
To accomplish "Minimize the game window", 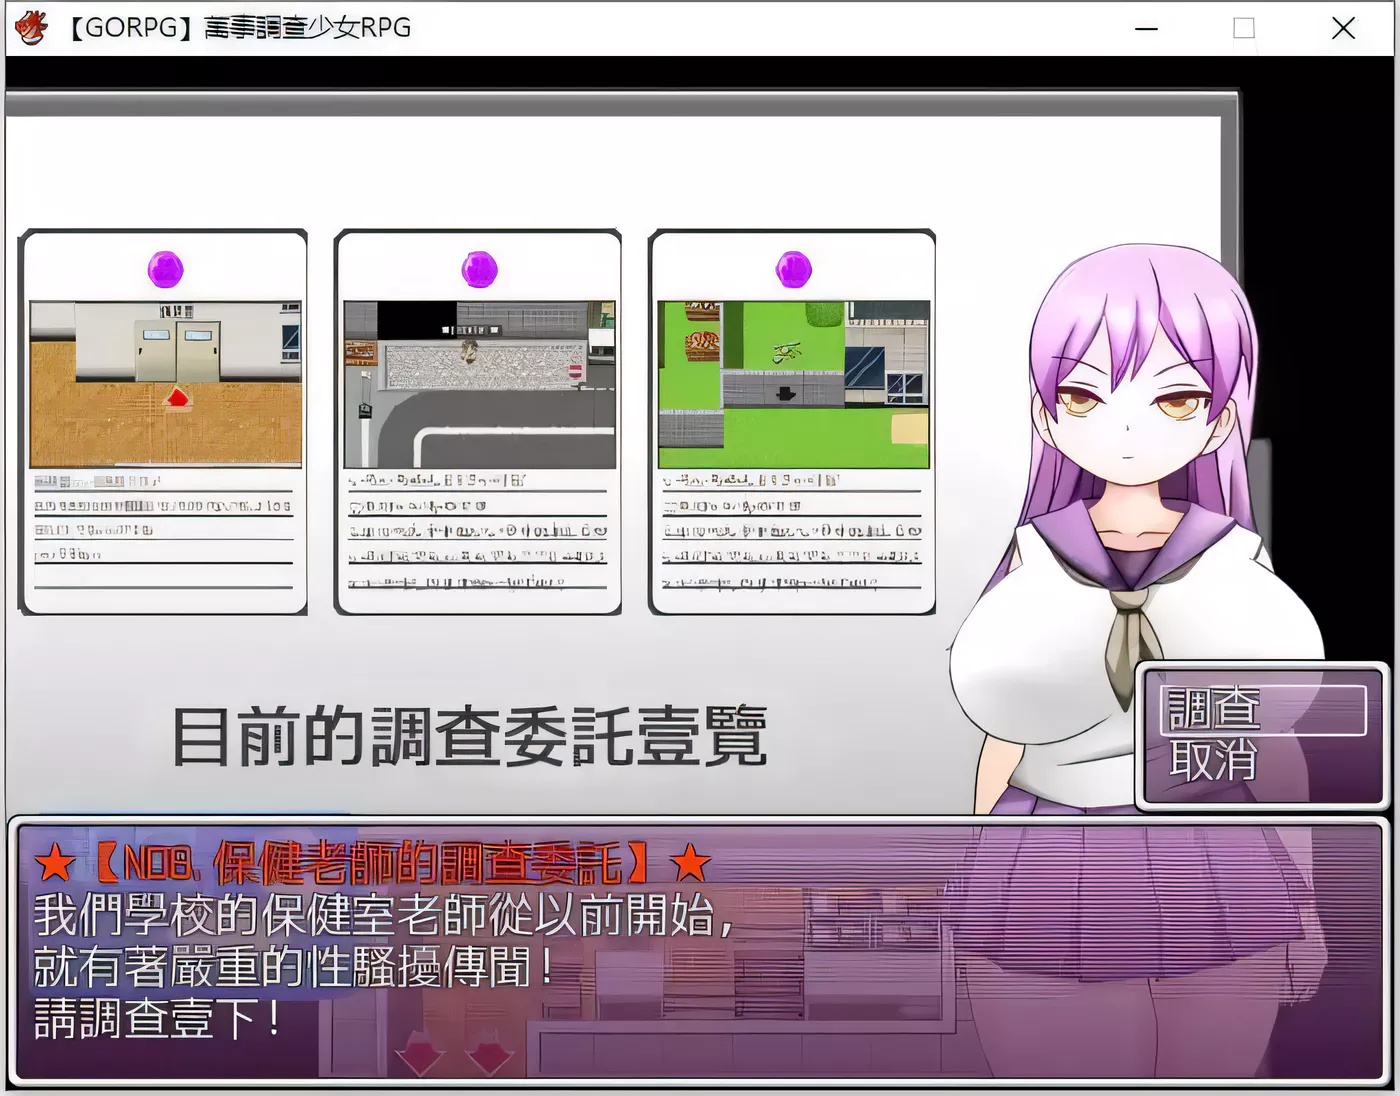I will [1146, 29].
